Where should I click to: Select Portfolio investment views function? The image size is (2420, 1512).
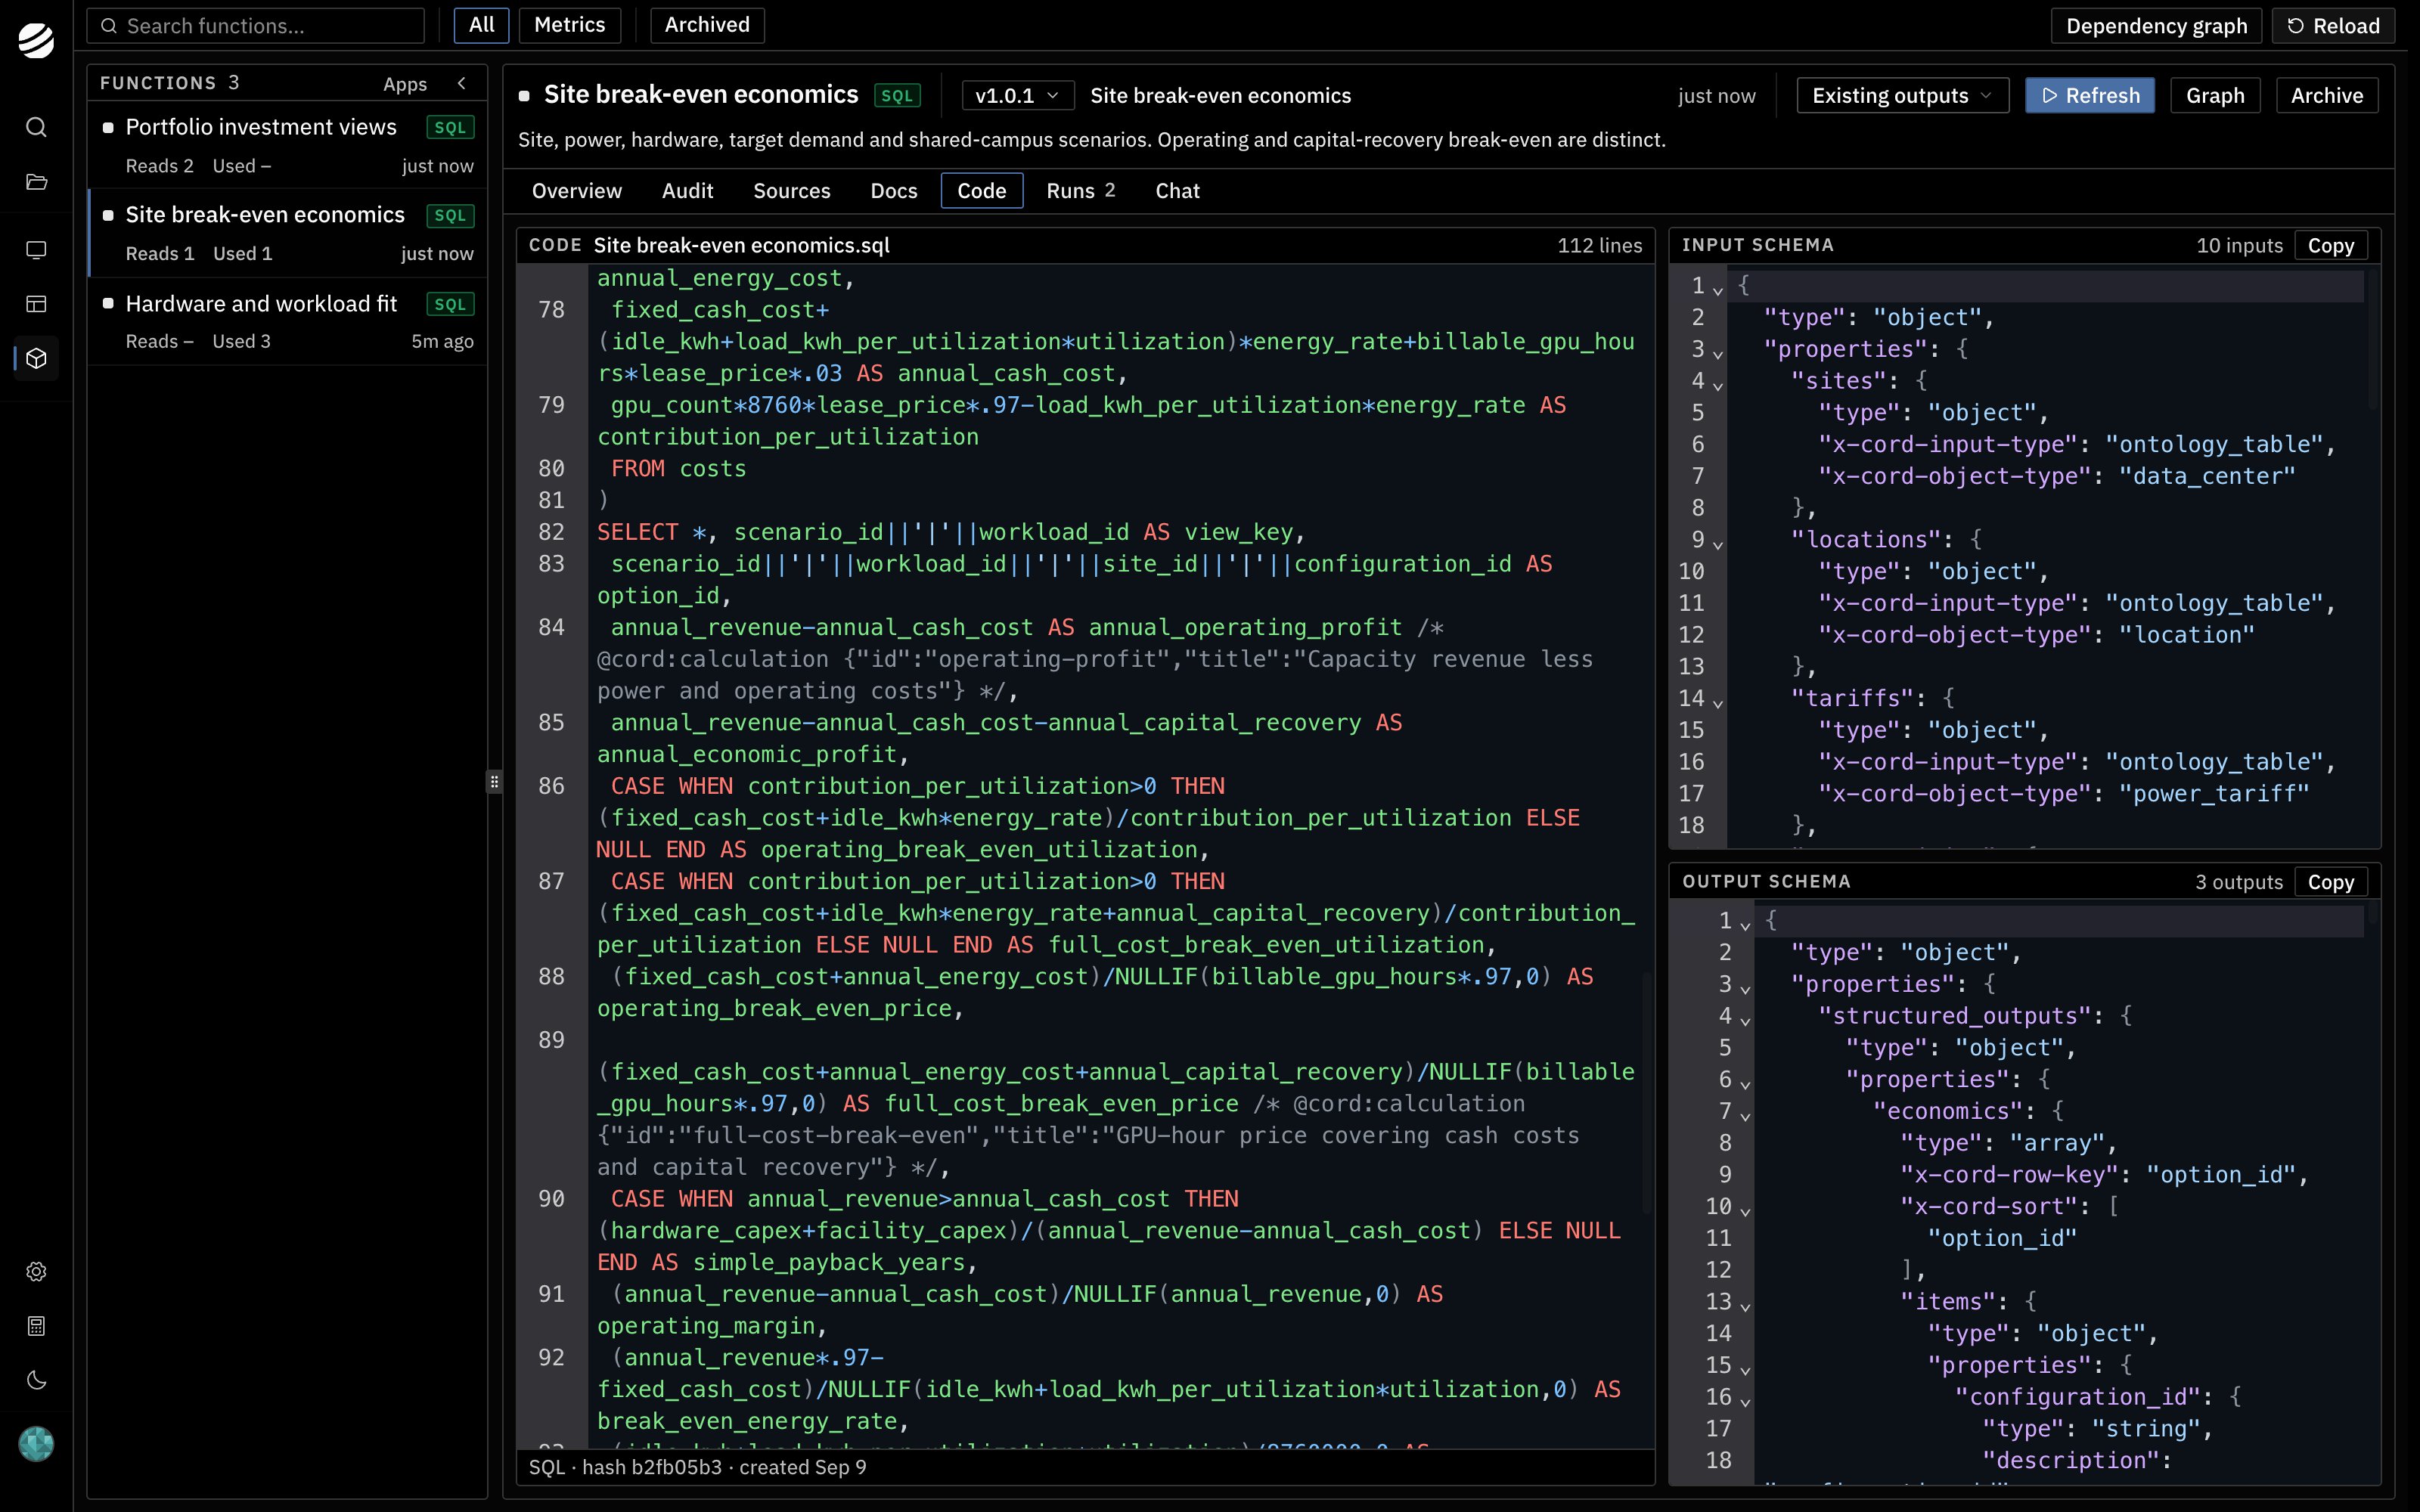pos(288,145)
